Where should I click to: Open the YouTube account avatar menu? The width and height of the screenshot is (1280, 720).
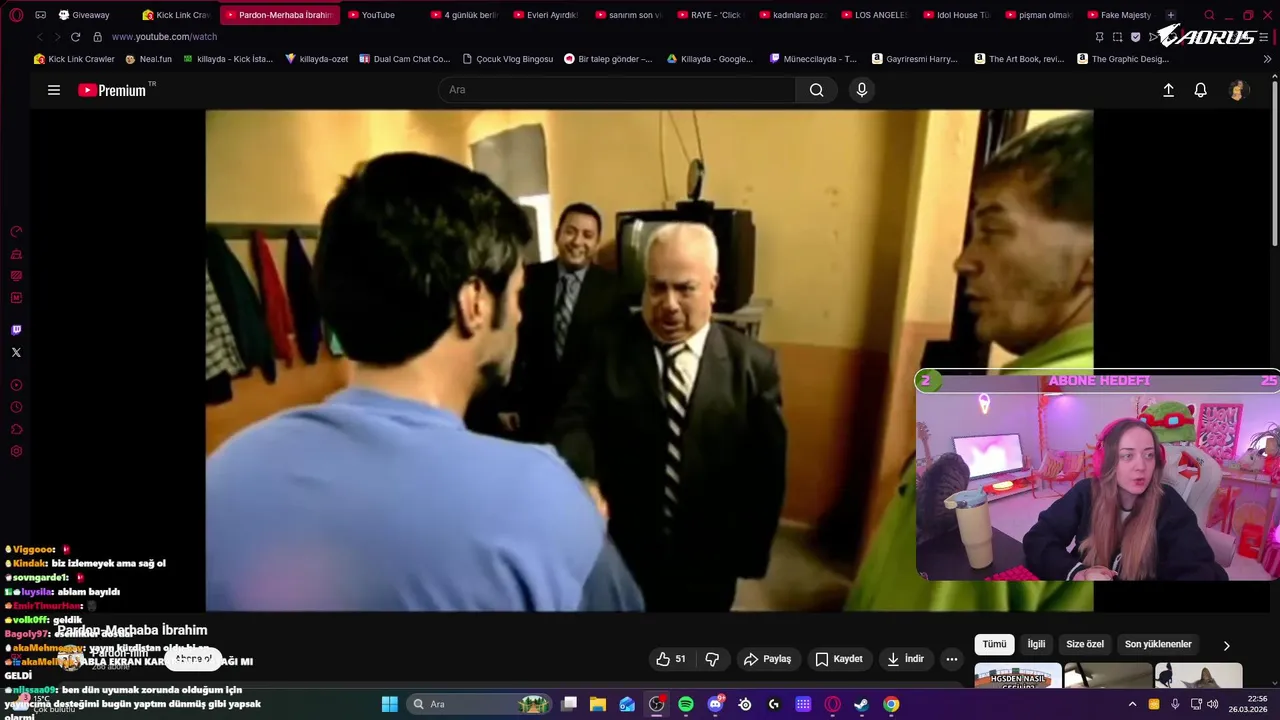click(x=1238, y=90)
